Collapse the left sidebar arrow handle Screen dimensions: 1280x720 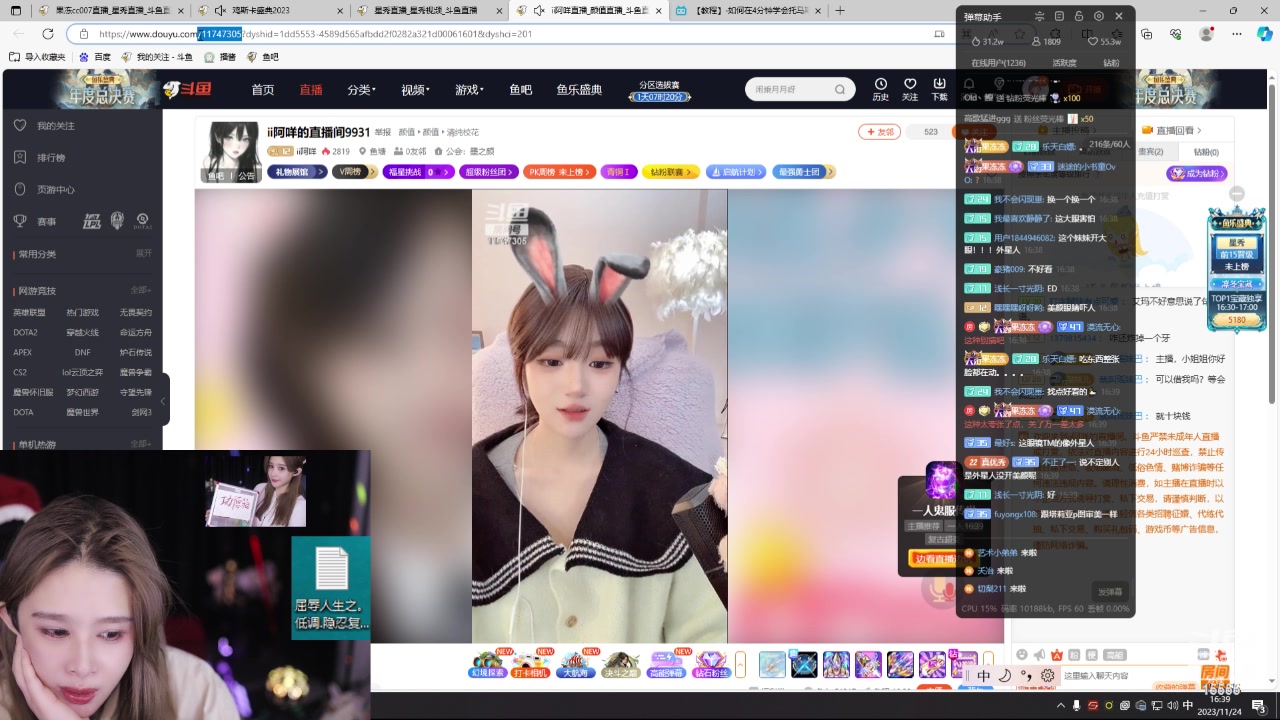(x=163, y=401)
